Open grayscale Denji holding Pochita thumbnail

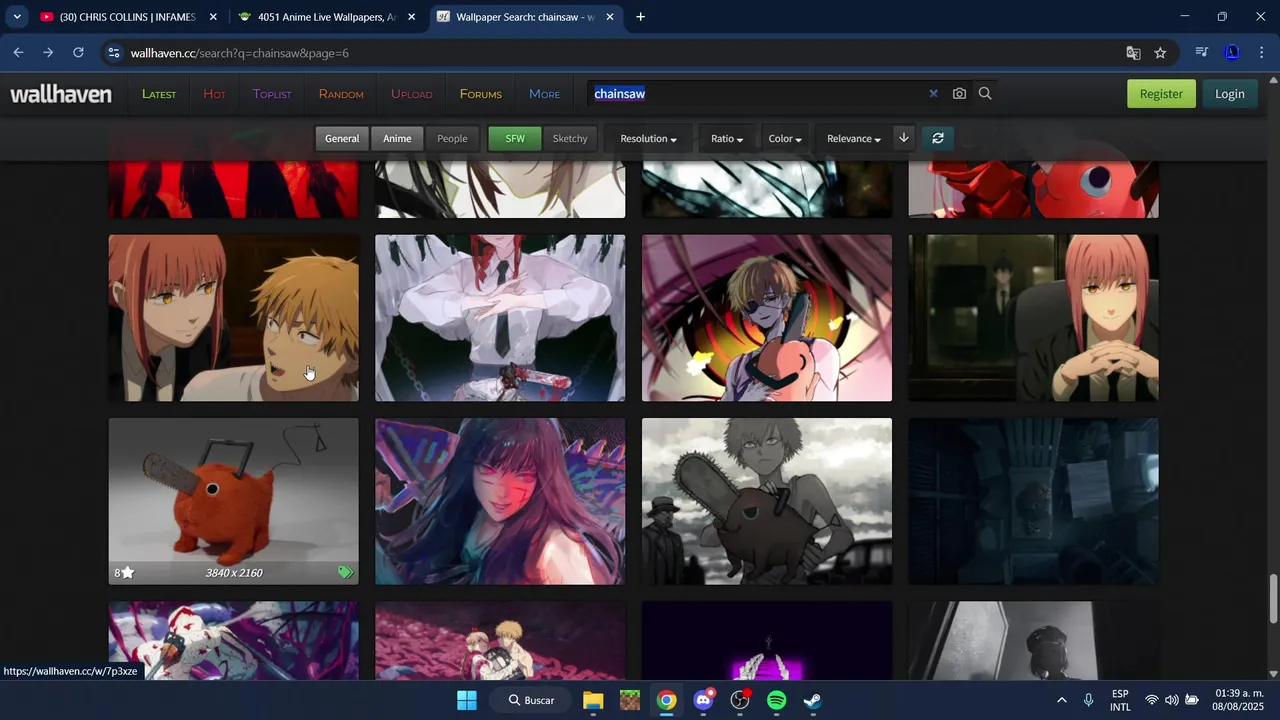[767, 501]
